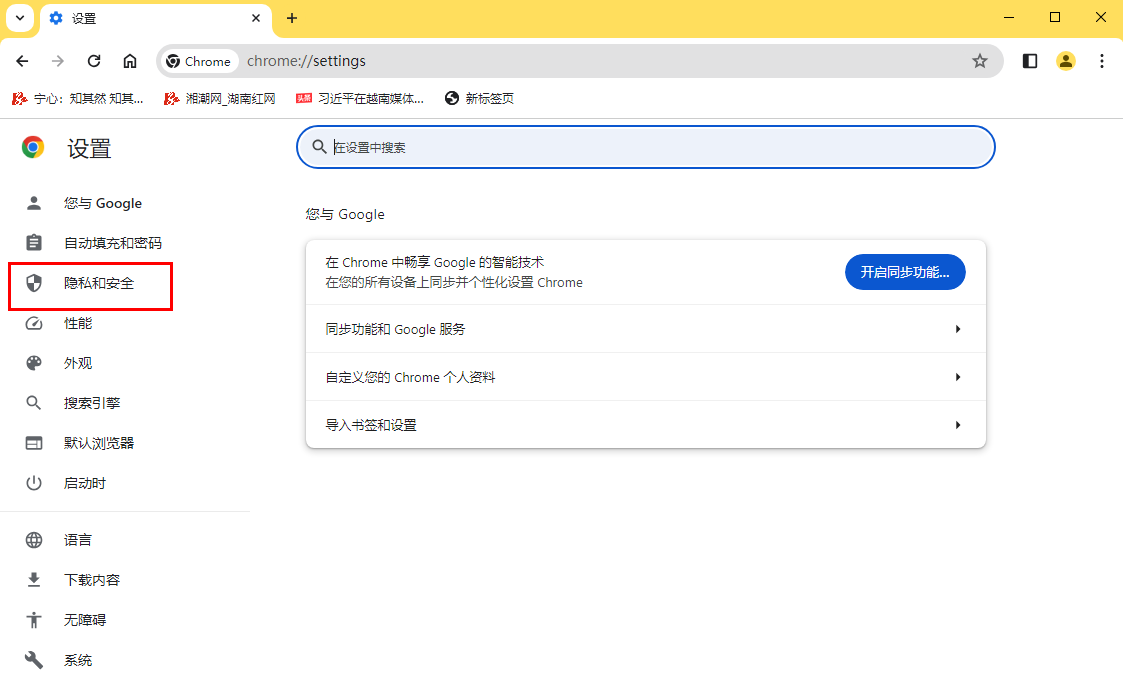Click the download icon for 下载内容

point(34,580)
